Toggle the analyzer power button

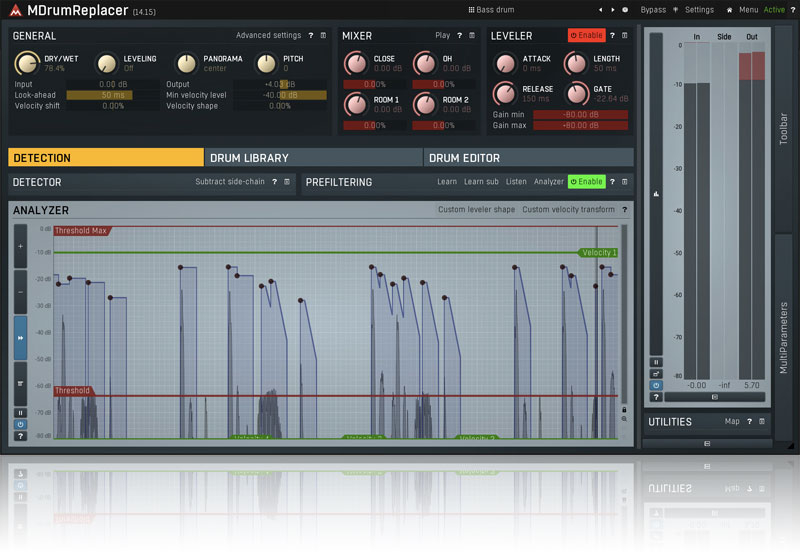pos(21,424)
